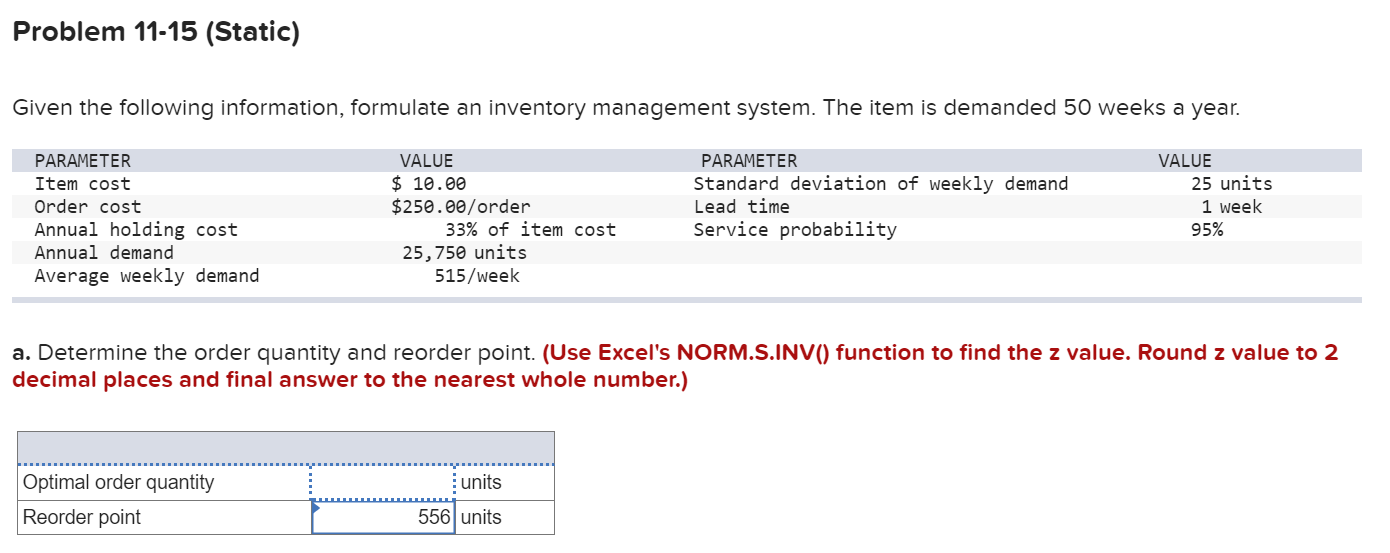
Task: Click the empty gray header of answer table
Action: (x=286, y=448)
